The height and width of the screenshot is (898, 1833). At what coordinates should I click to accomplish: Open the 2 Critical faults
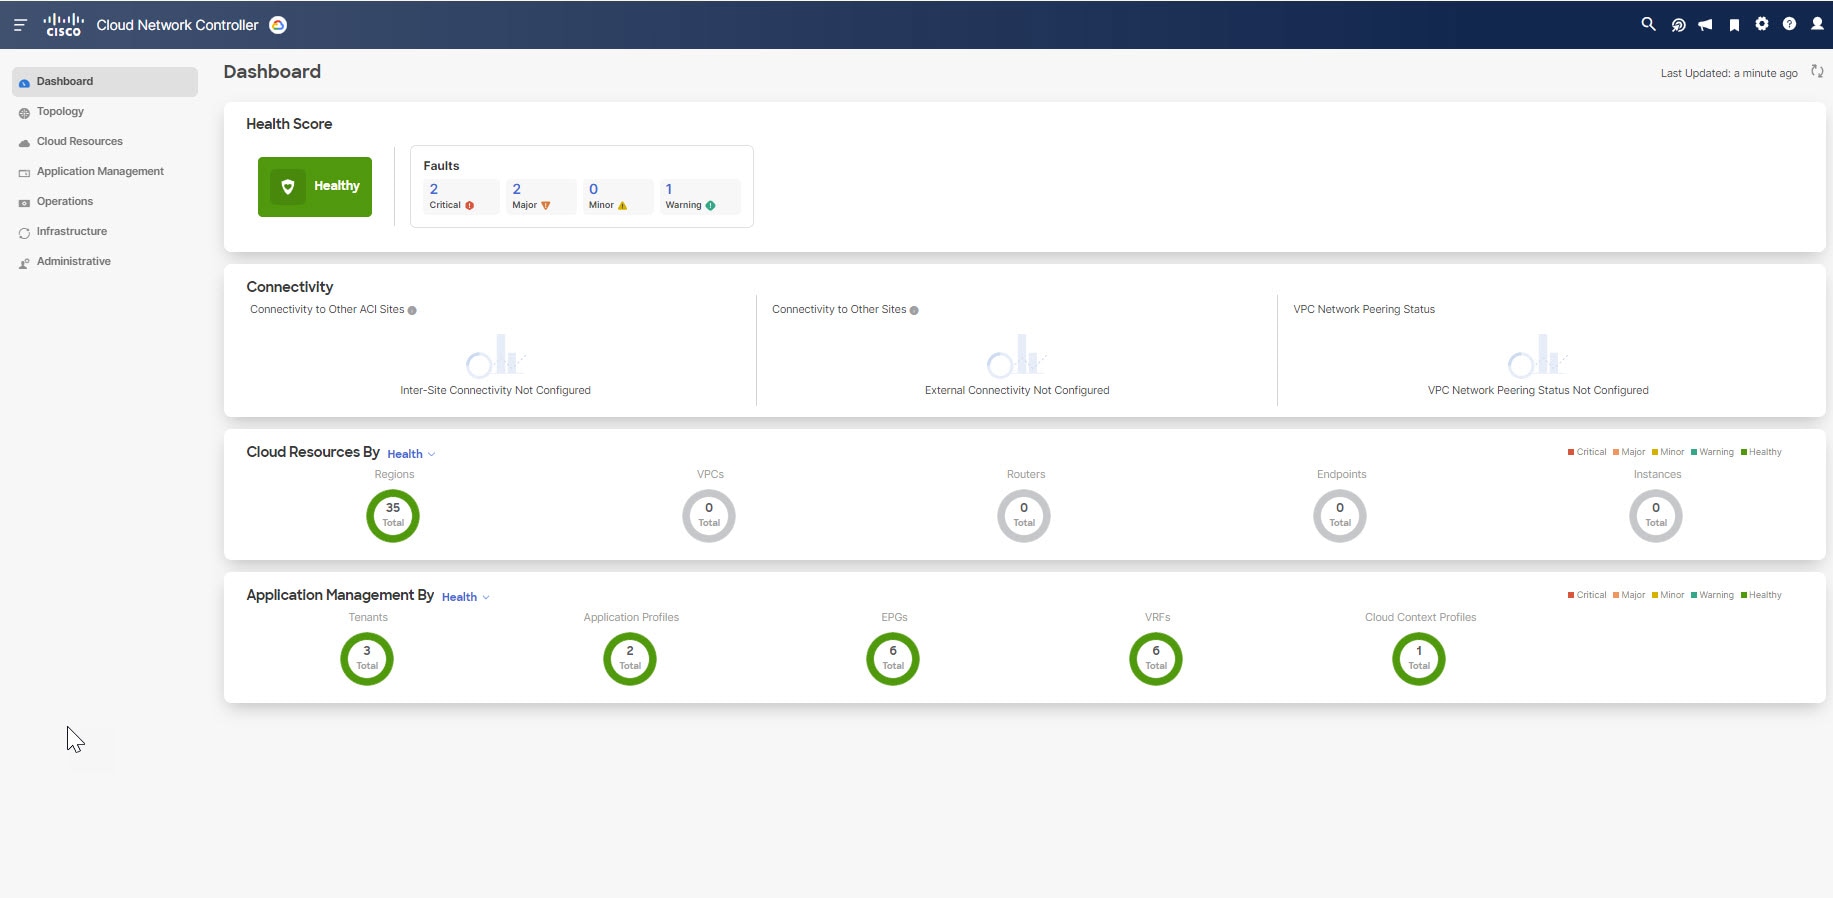coord(461,197)
